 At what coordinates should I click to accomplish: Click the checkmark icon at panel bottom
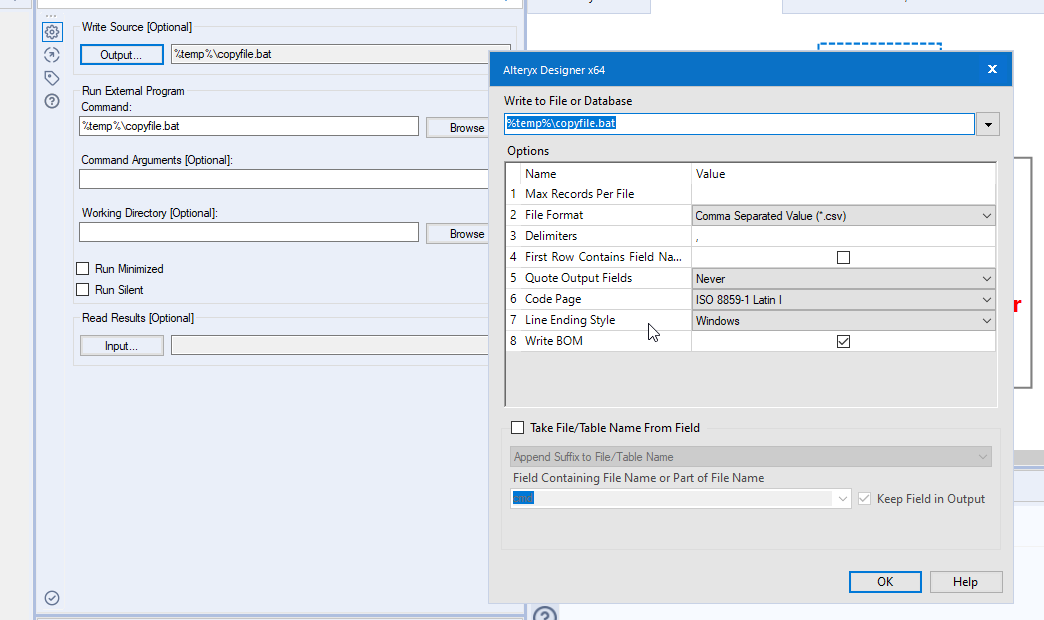[x=52, y=598]
